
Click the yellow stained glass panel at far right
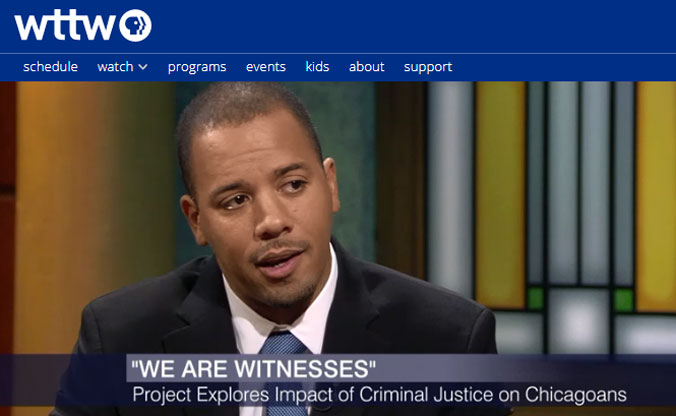[x=656, y=196]
